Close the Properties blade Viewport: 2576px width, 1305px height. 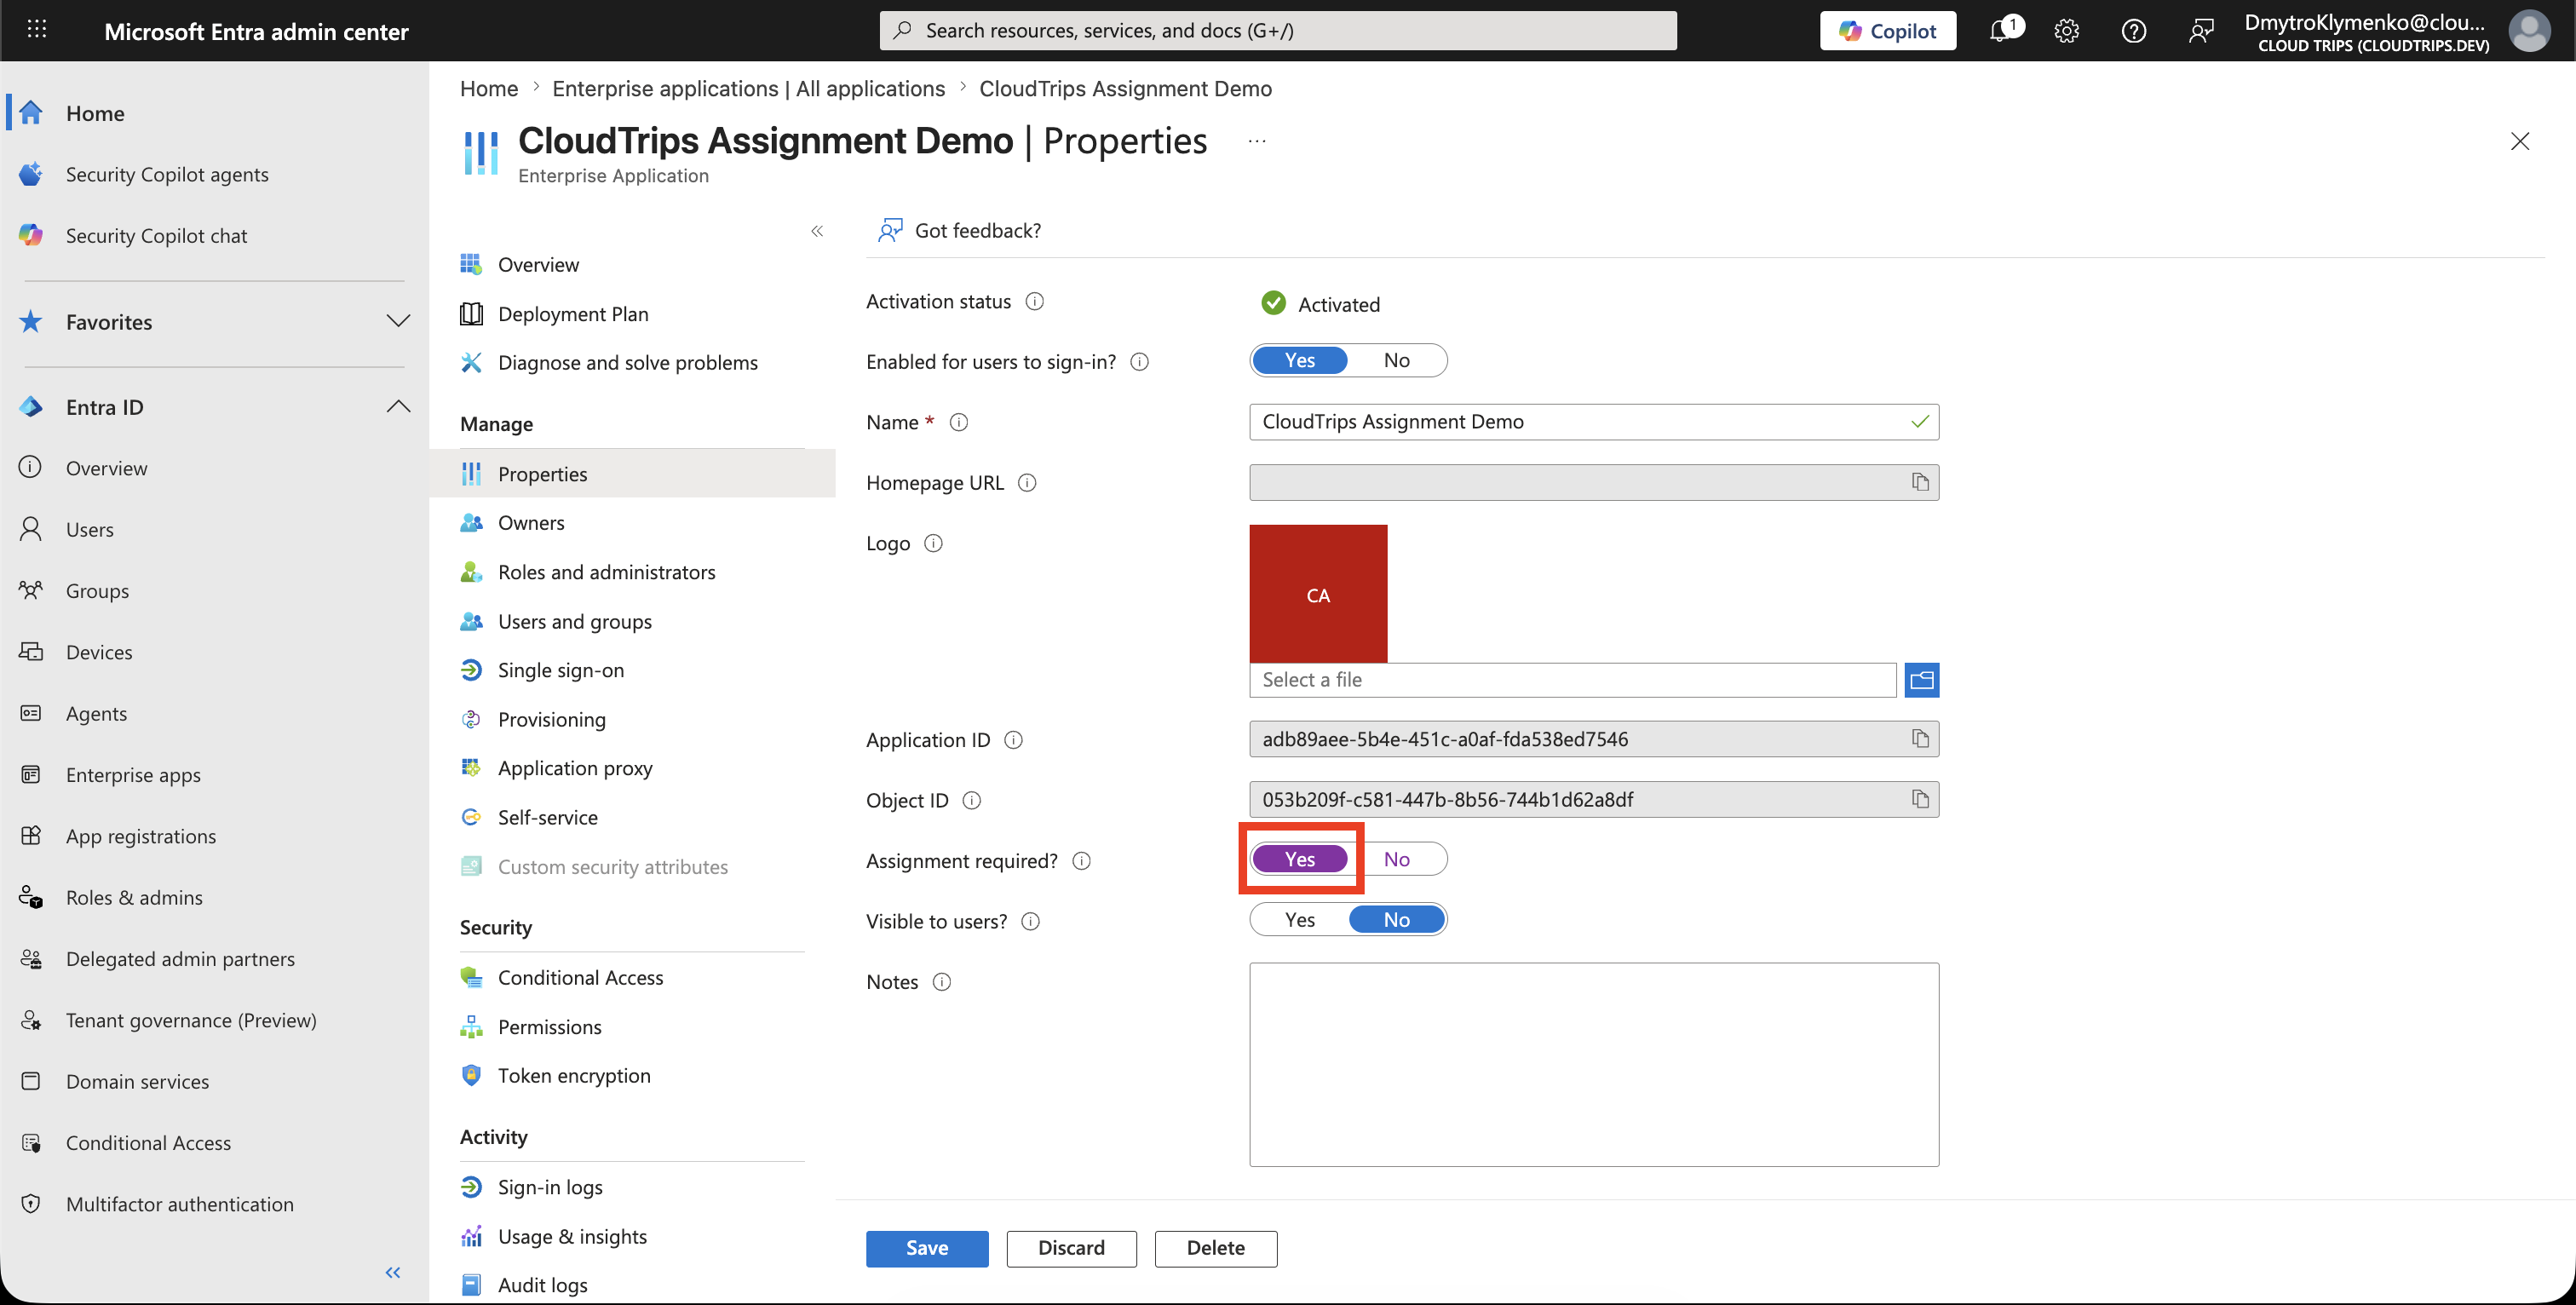click(2519, 142)
